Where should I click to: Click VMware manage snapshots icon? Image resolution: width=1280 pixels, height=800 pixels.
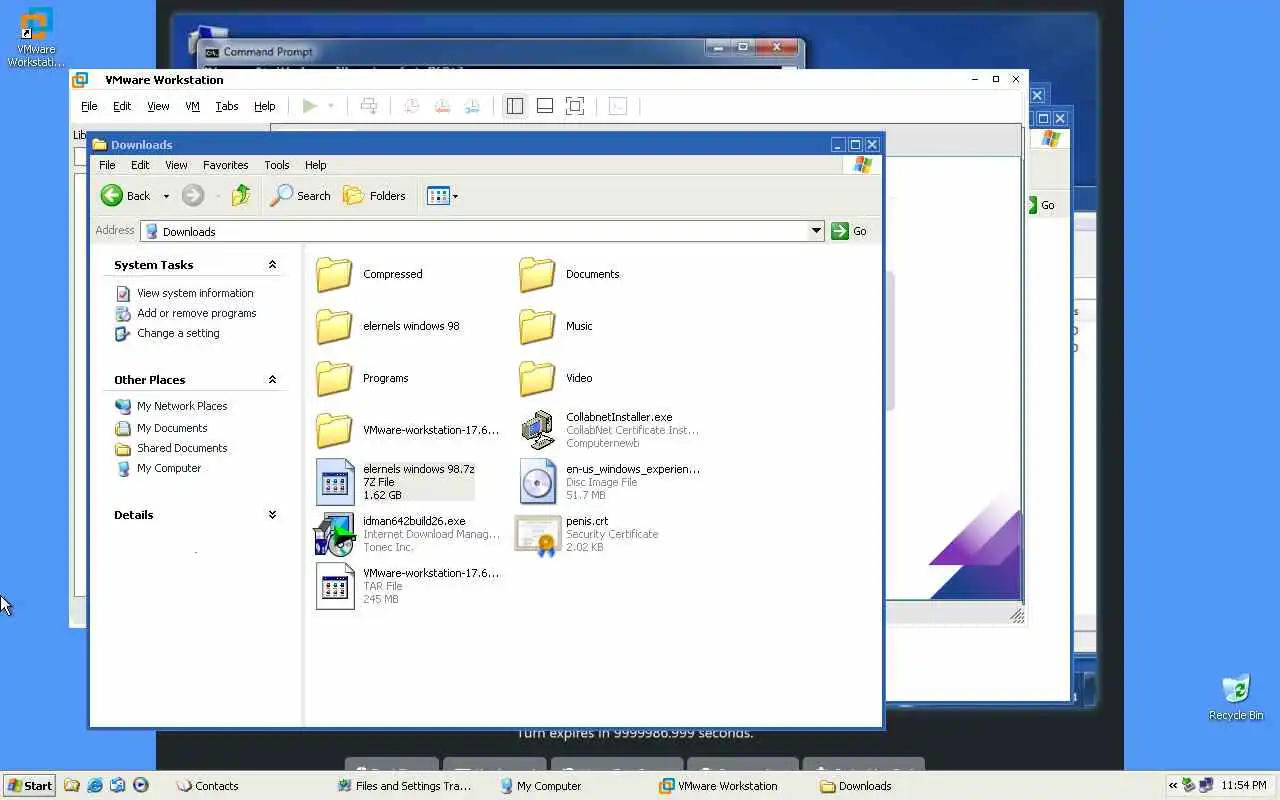point(473,106)
